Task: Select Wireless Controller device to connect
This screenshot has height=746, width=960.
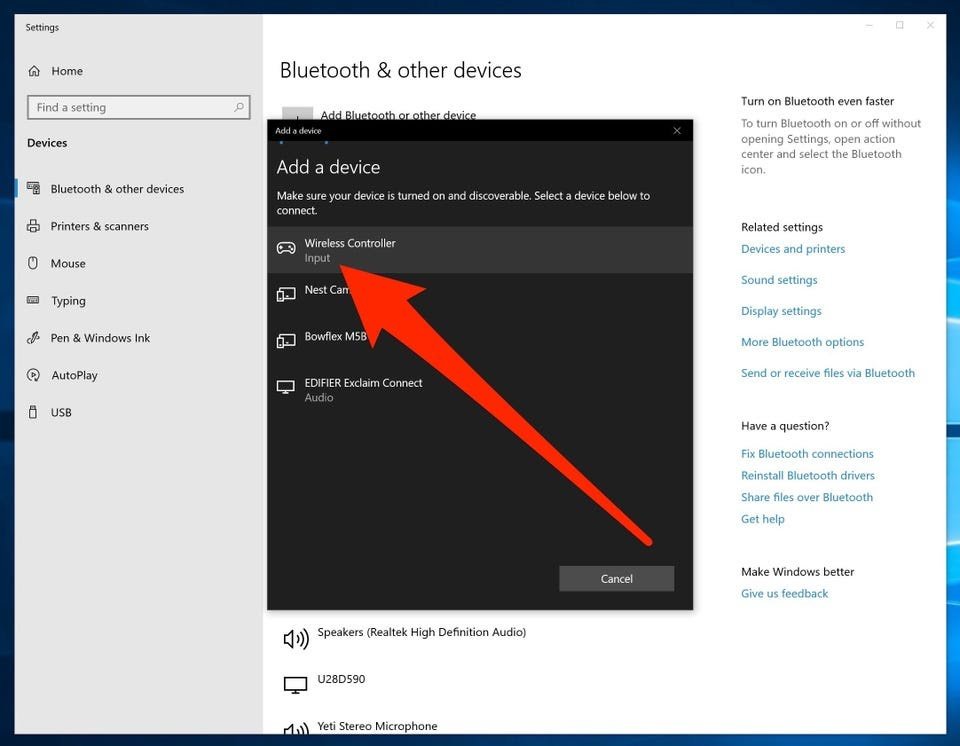Action: click(x=480, y=250)
